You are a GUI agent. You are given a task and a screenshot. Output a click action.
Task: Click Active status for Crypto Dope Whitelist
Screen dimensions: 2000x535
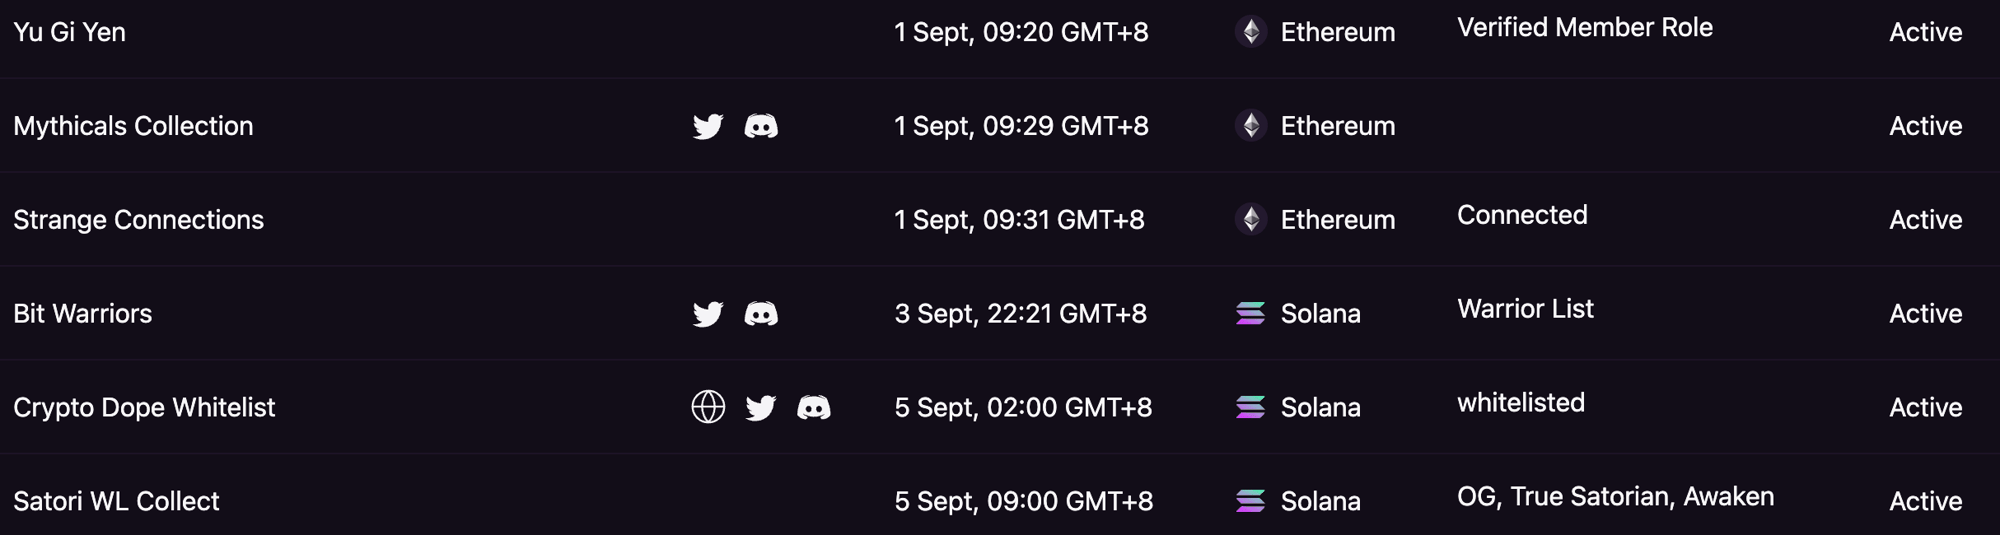[x=1925, y=407]
